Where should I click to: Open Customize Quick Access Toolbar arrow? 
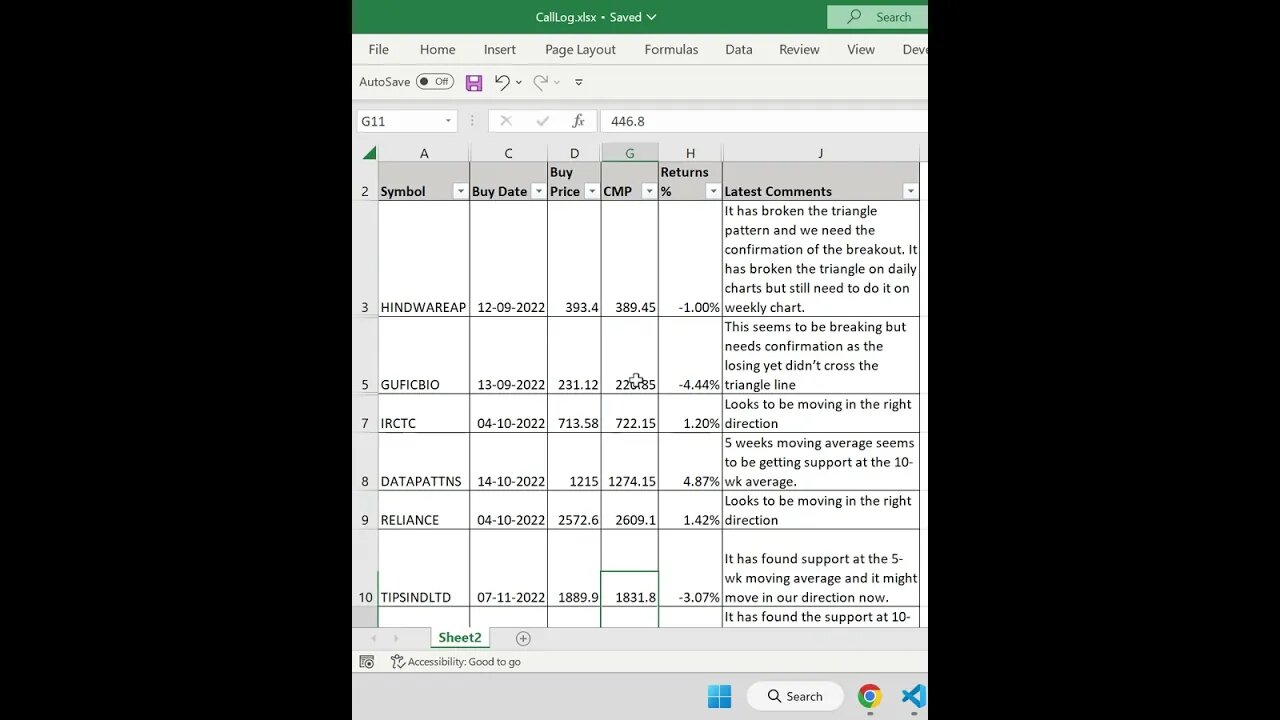coord(578,82)
